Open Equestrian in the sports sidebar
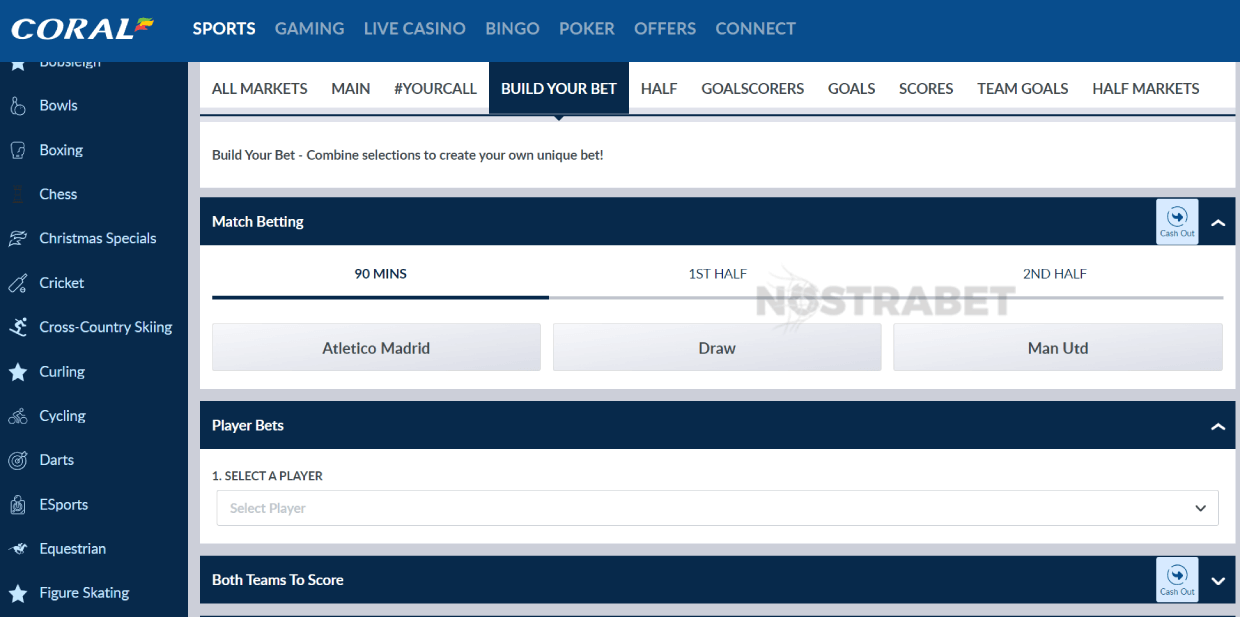The image size is (1240, 617). pos(72,549)
